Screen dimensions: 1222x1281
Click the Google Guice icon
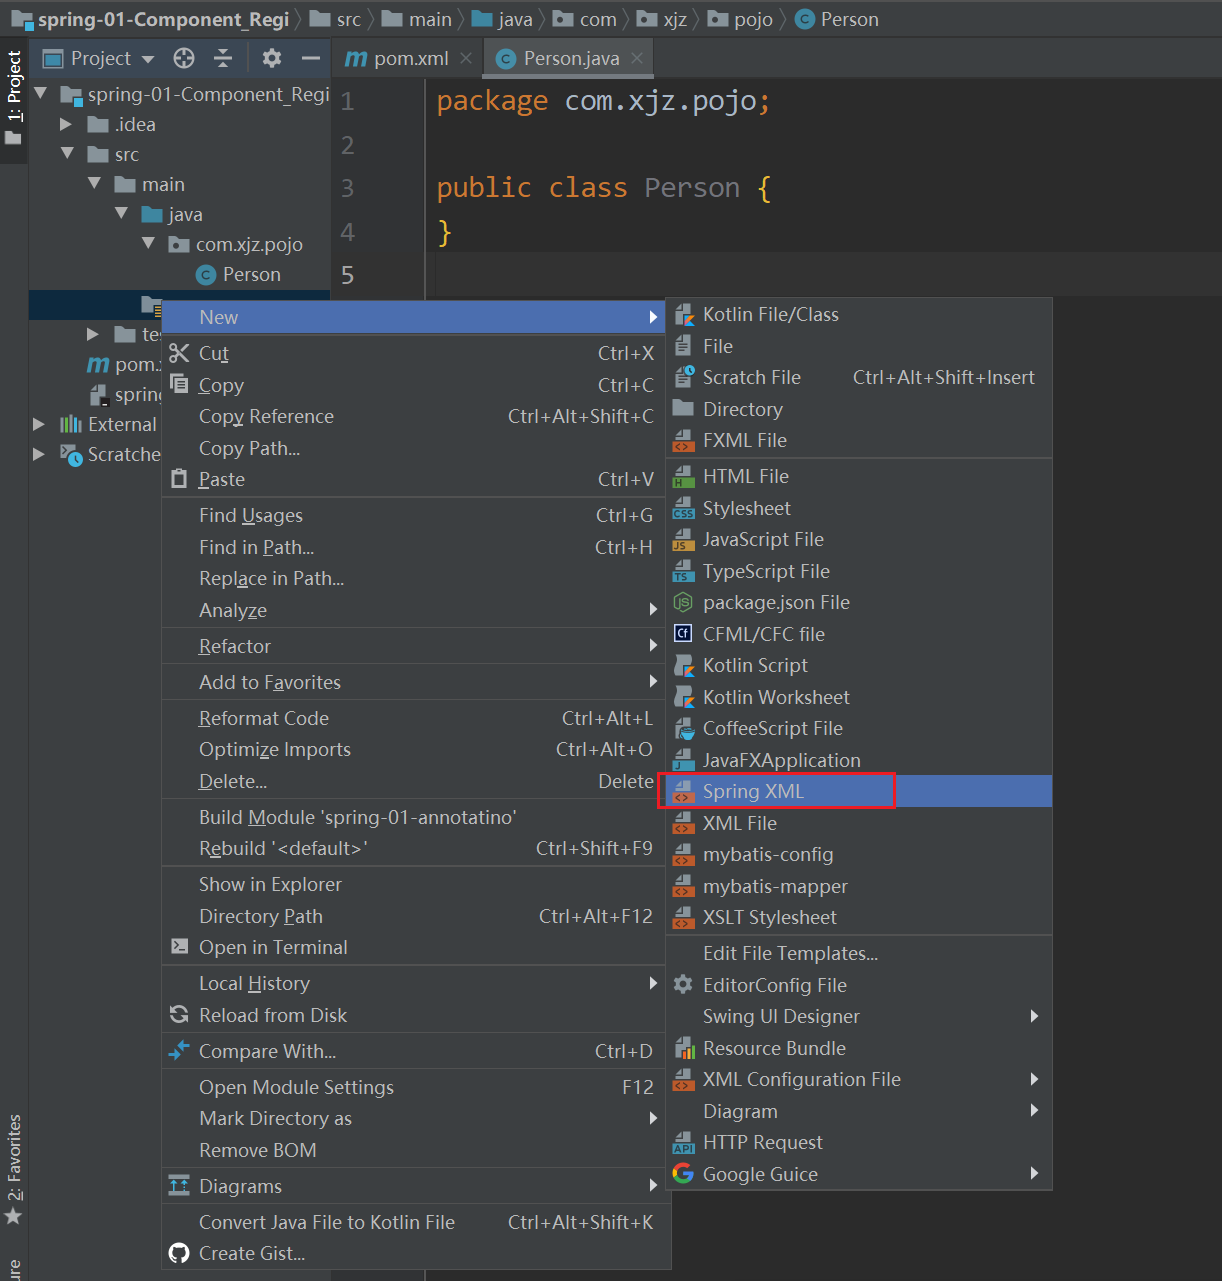[684, 1174]
